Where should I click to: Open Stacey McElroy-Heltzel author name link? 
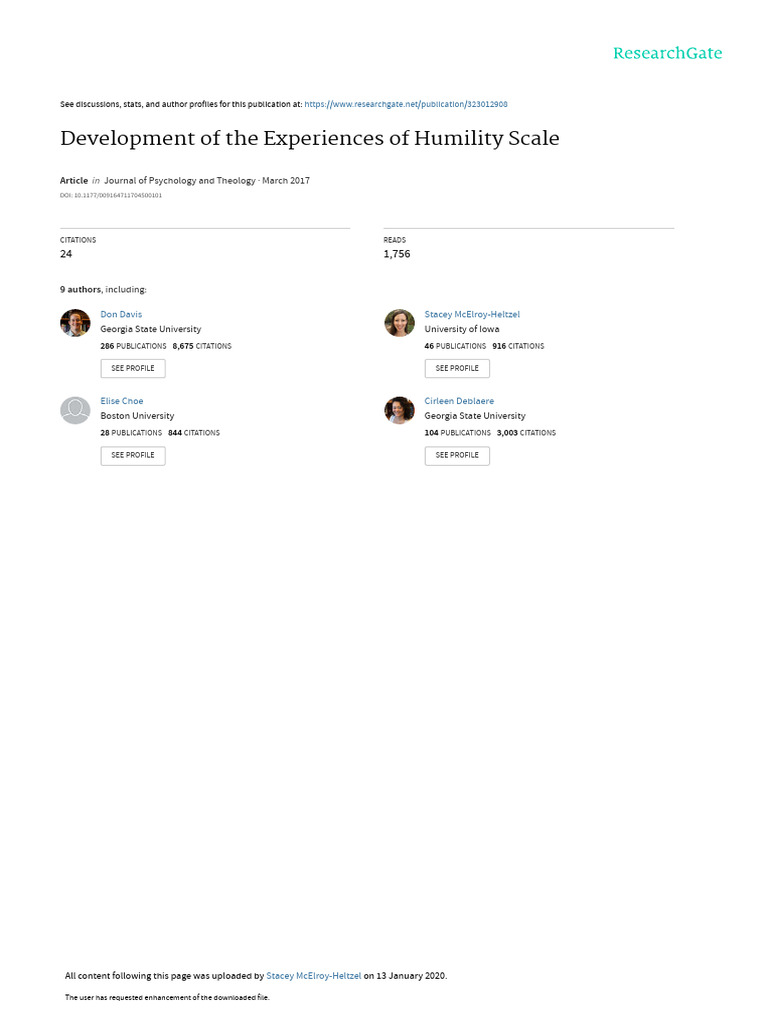click(x=472, y=314)
